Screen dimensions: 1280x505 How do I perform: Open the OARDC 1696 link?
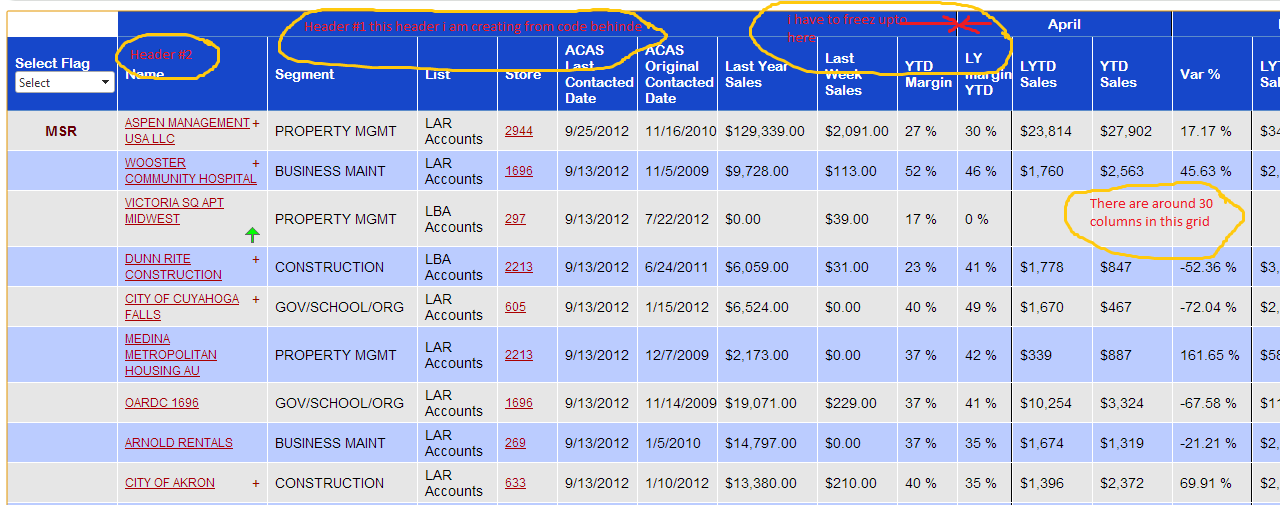pyautogui.click(x=161, y=403)
